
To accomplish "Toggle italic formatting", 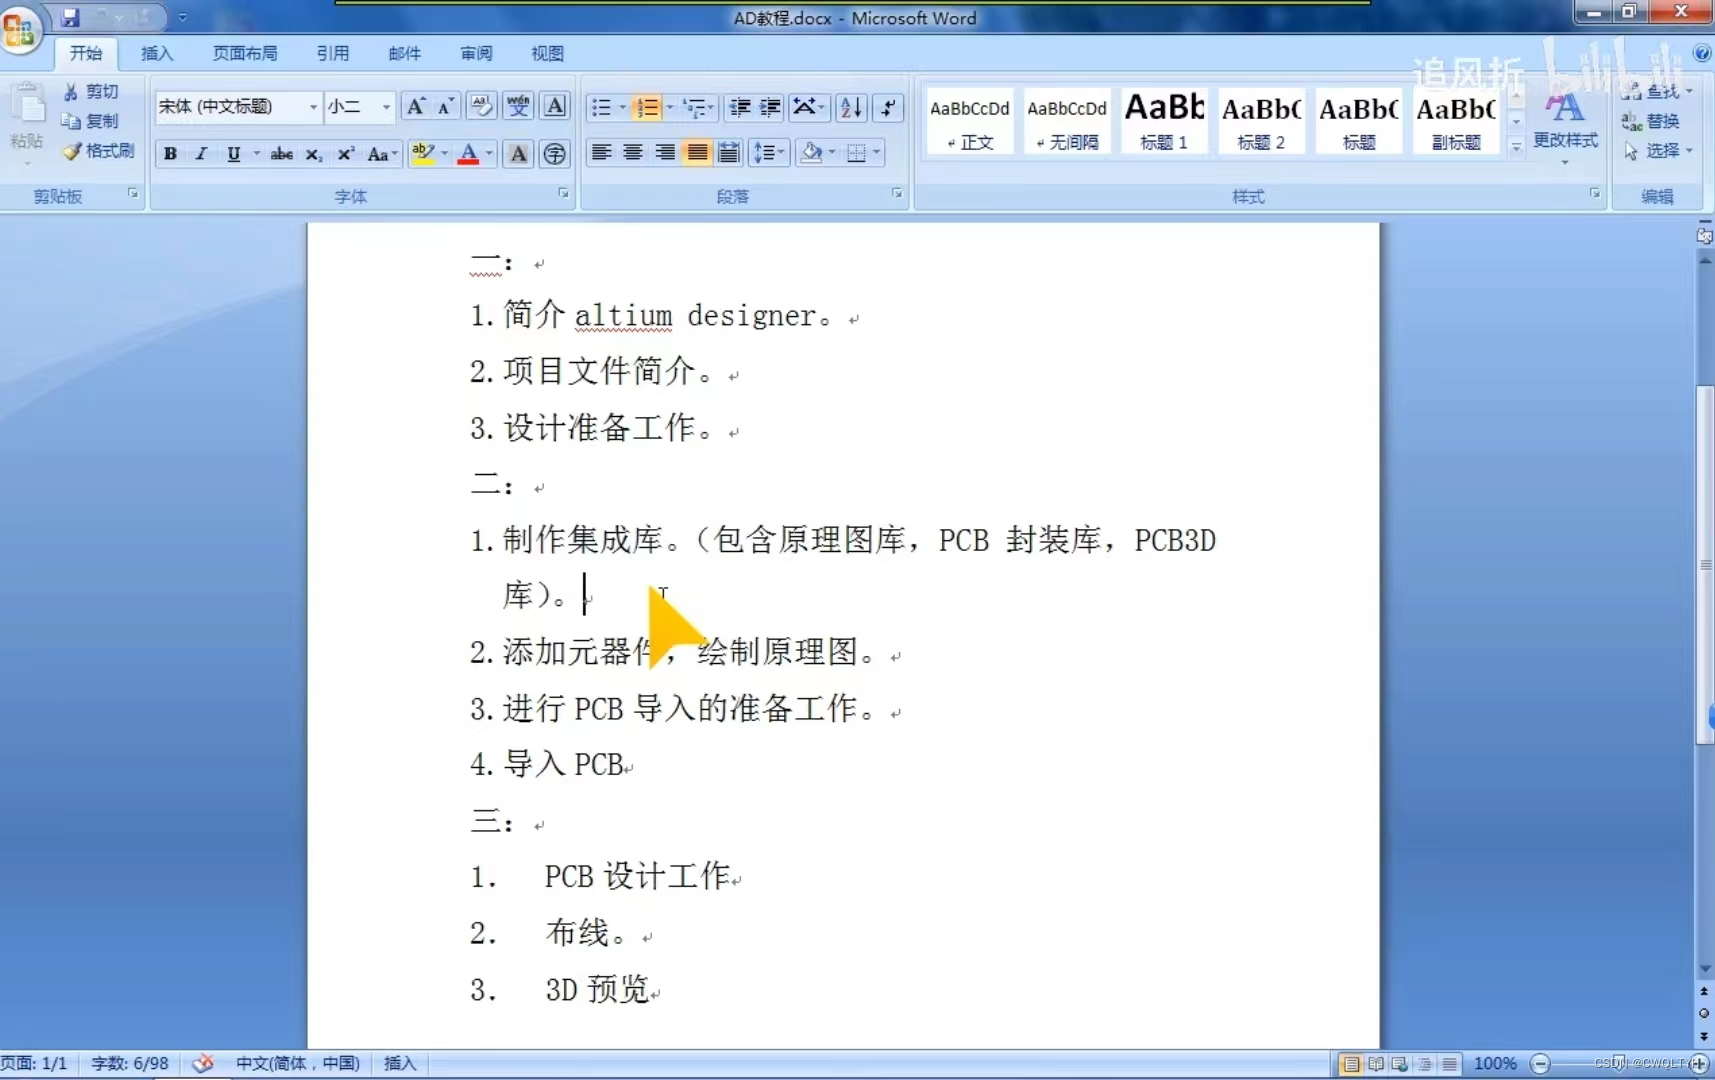I will [x=201, y=154].
